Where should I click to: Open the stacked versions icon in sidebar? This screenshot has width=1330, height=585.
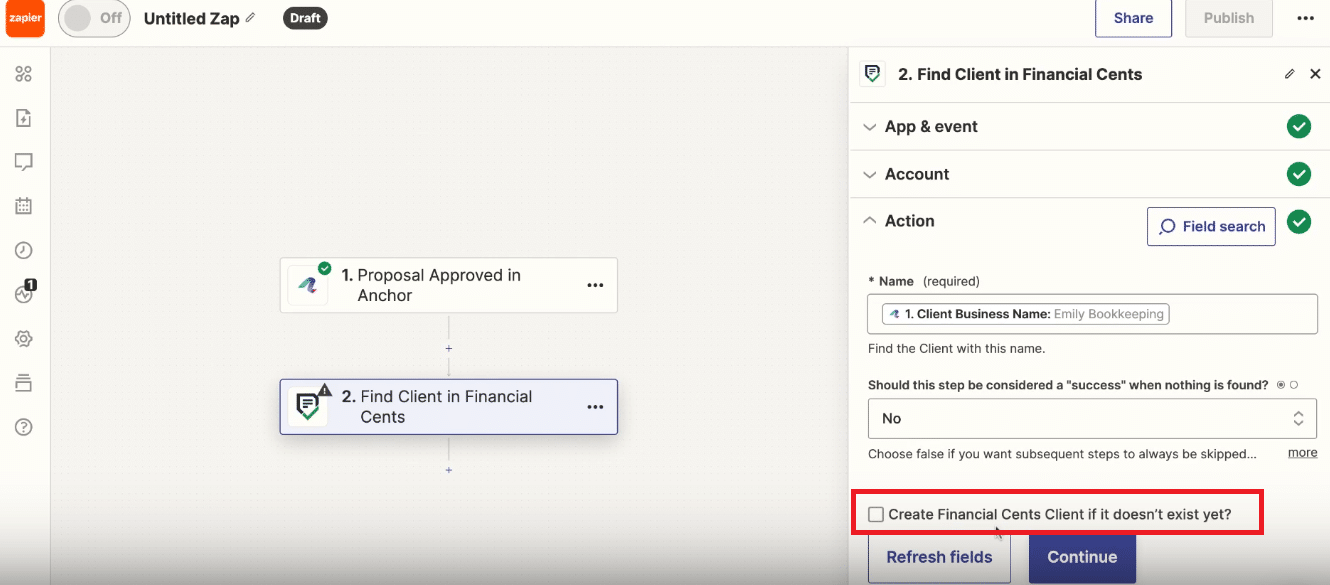tap(24, 383)
